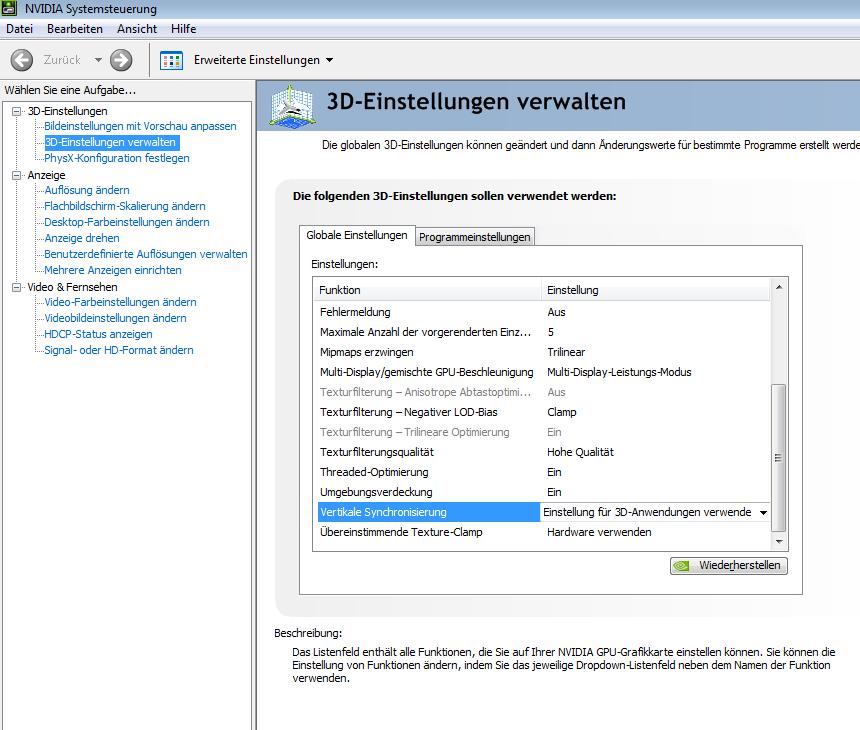Select the Umgebungsverdeckung row

pos(542,492)
